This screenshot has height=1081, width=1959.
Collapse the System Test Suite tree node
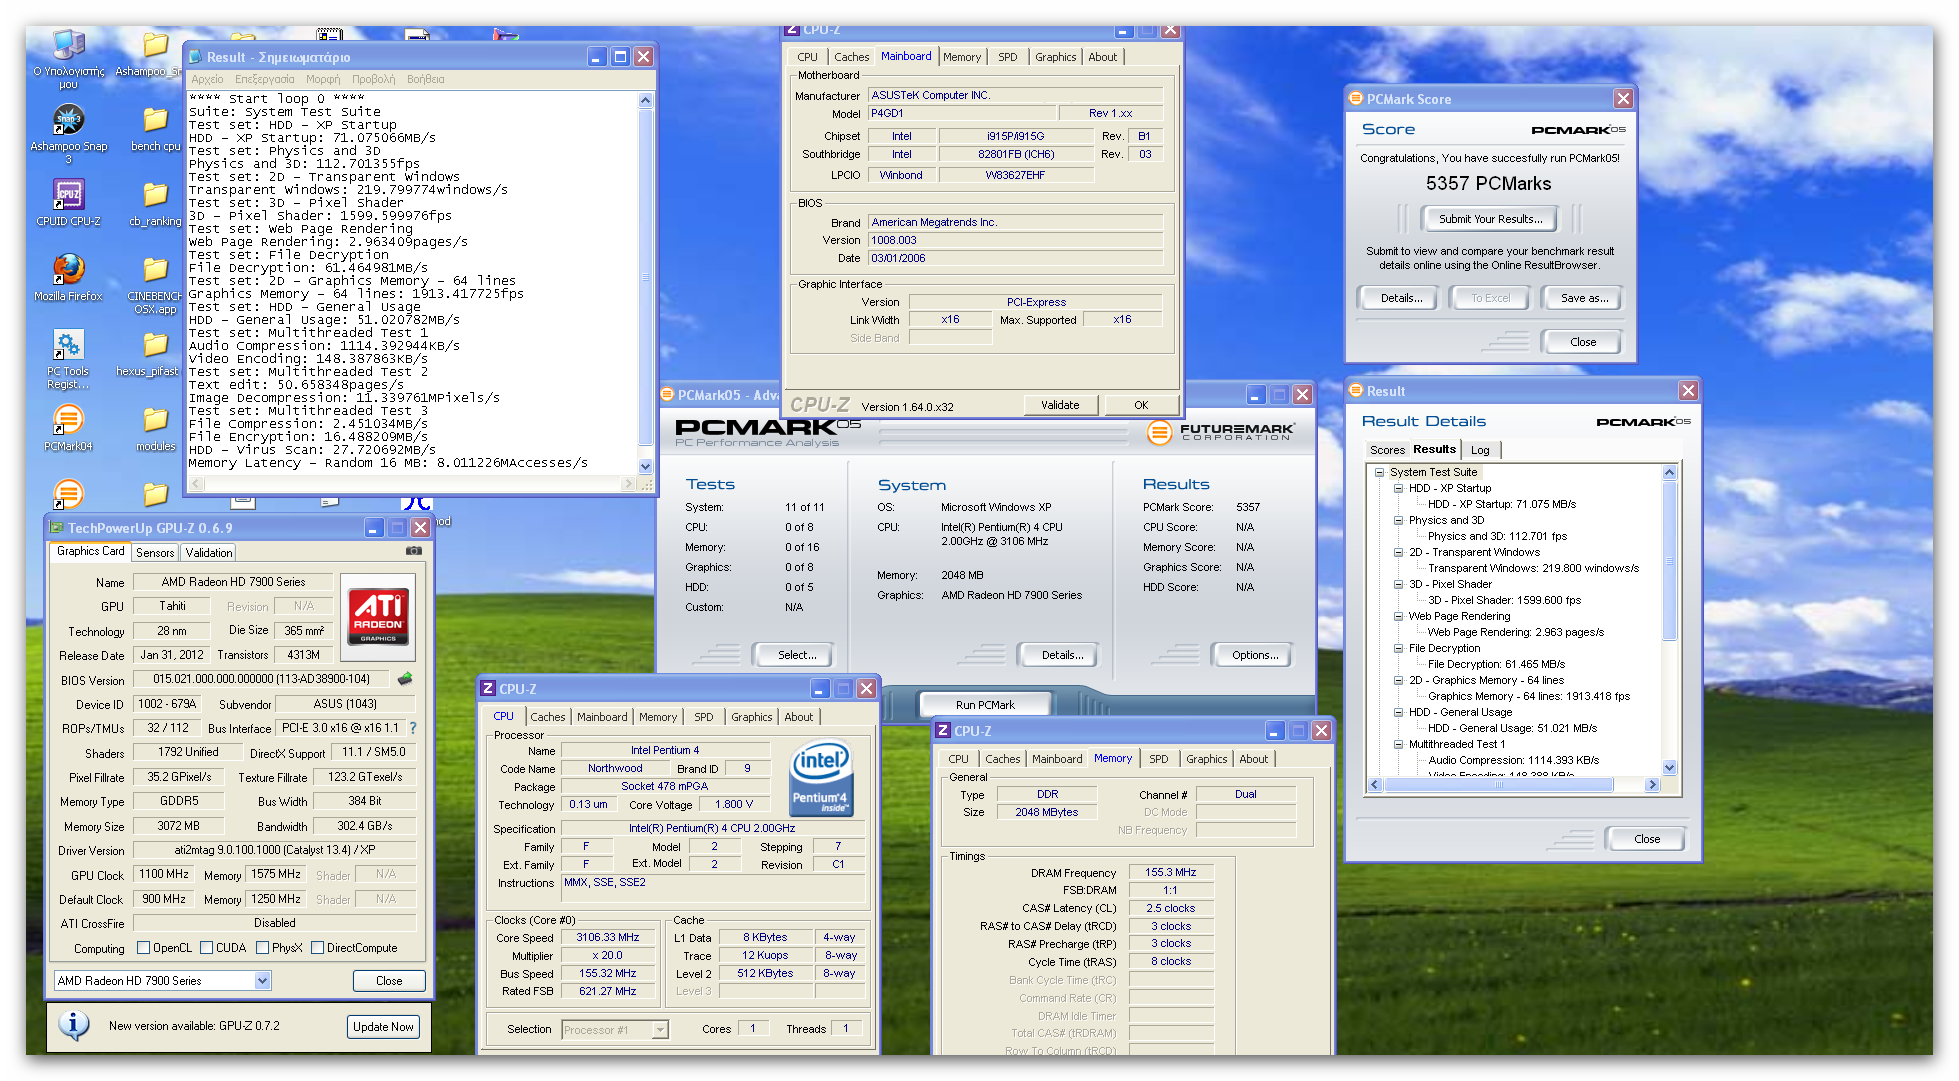pos(1379,472)
